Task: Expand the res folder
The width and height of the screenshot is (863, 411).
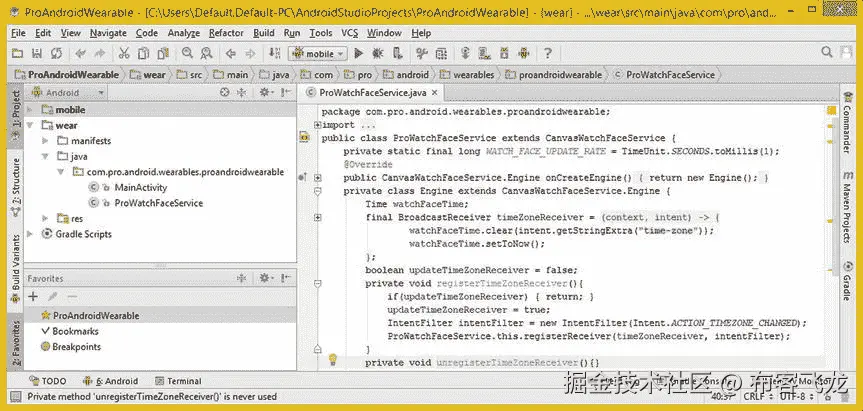Action: (x=45, y=218)
